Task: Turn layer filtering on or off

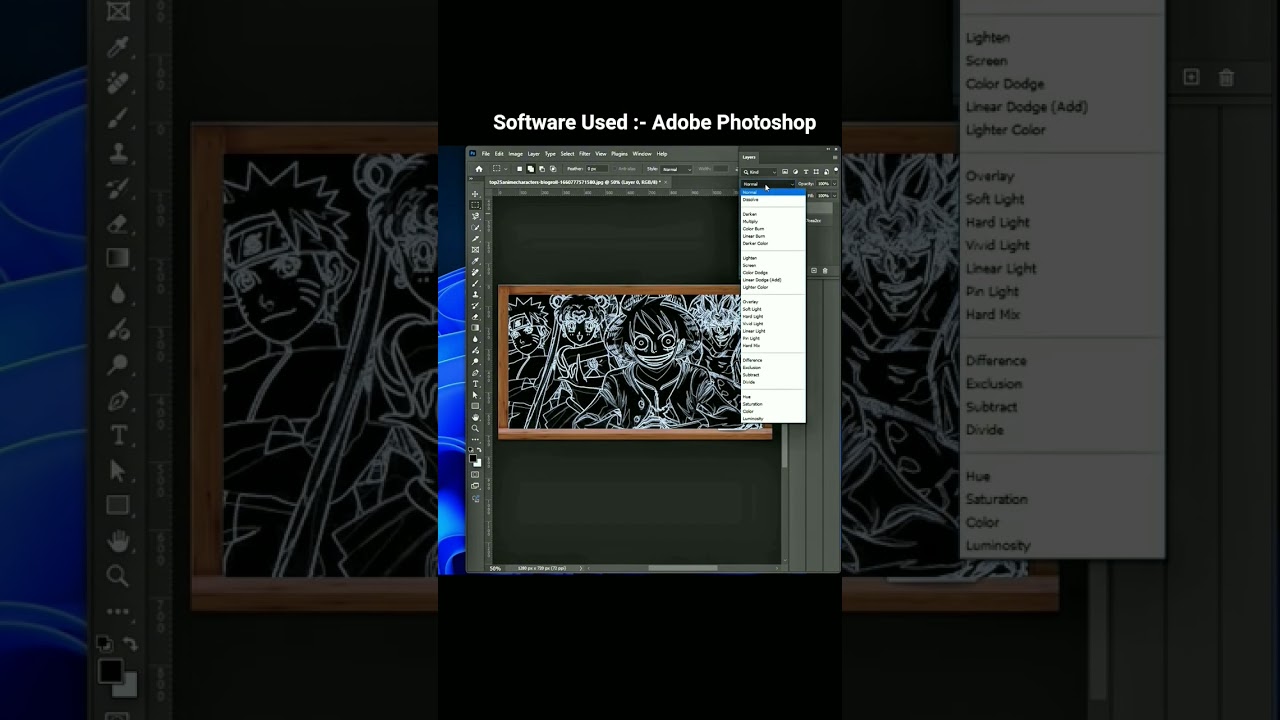Action: (x=835, y=171)
